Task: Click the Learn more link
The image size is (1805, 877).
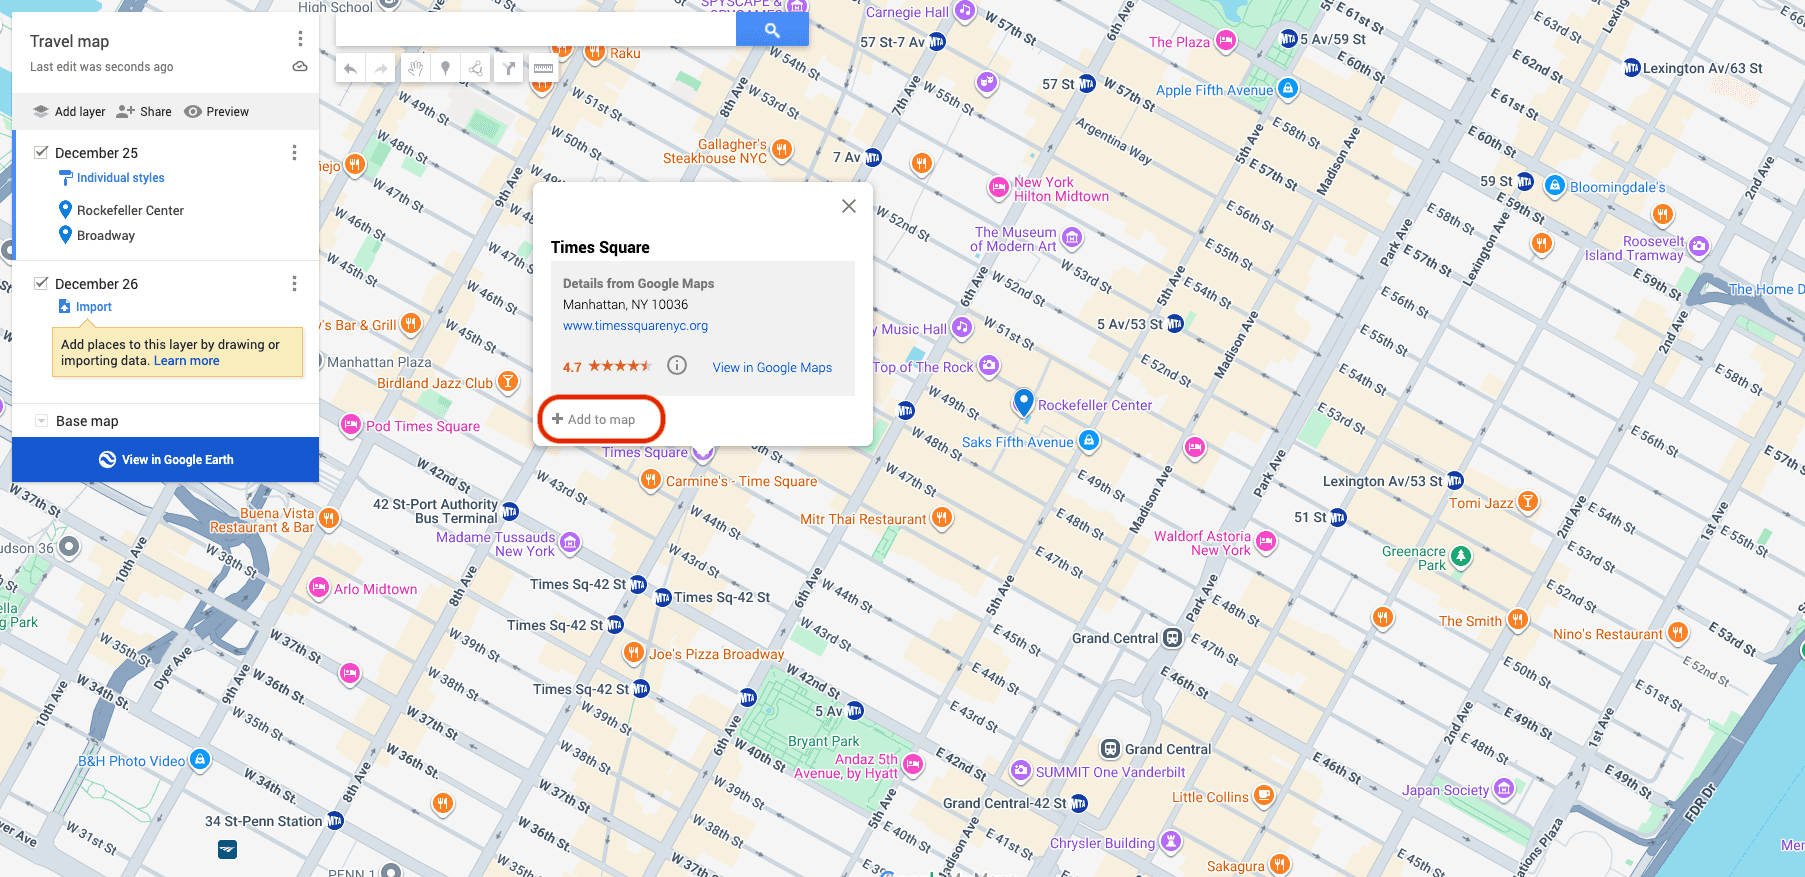Action: click(187, 361)
